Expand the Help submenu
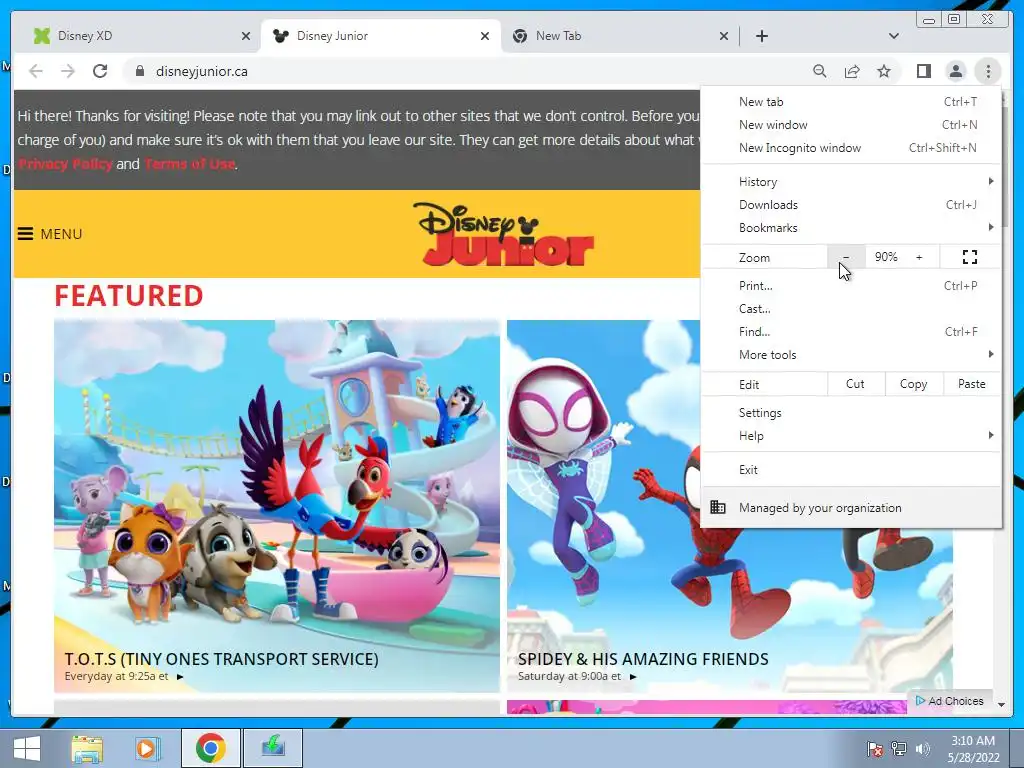 click(x=850, y=436)
